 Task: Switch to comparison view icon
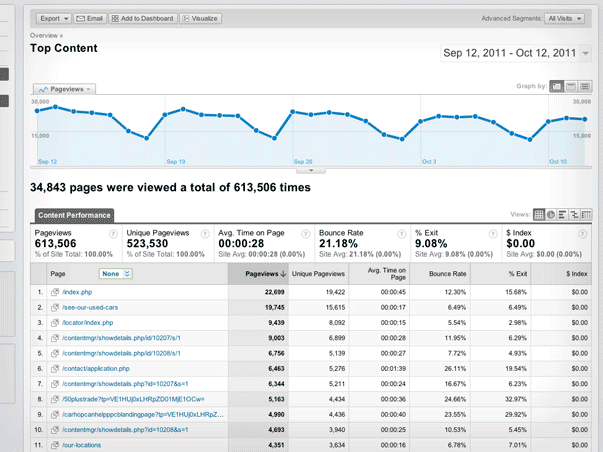point(574,215)
